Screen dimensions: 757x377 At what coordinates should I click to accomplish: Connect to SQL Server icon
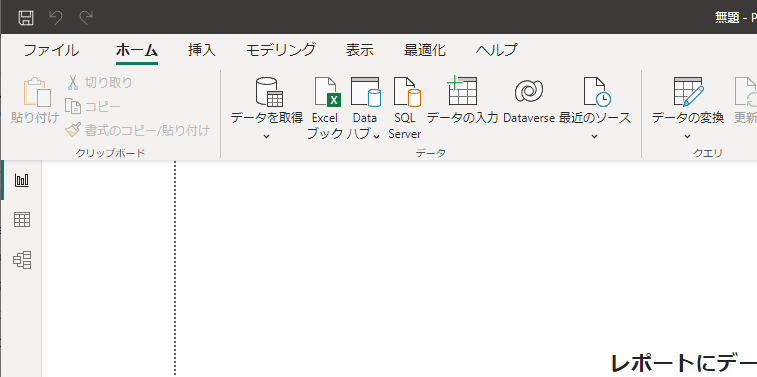[407, 92]
